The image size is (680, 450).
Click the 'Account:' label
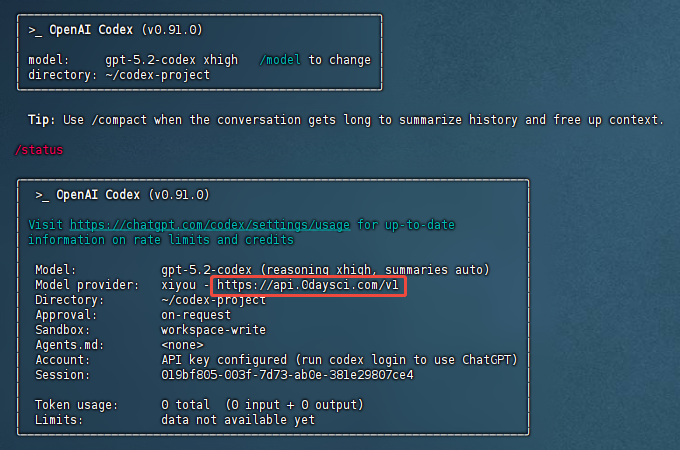coord(62,360)
